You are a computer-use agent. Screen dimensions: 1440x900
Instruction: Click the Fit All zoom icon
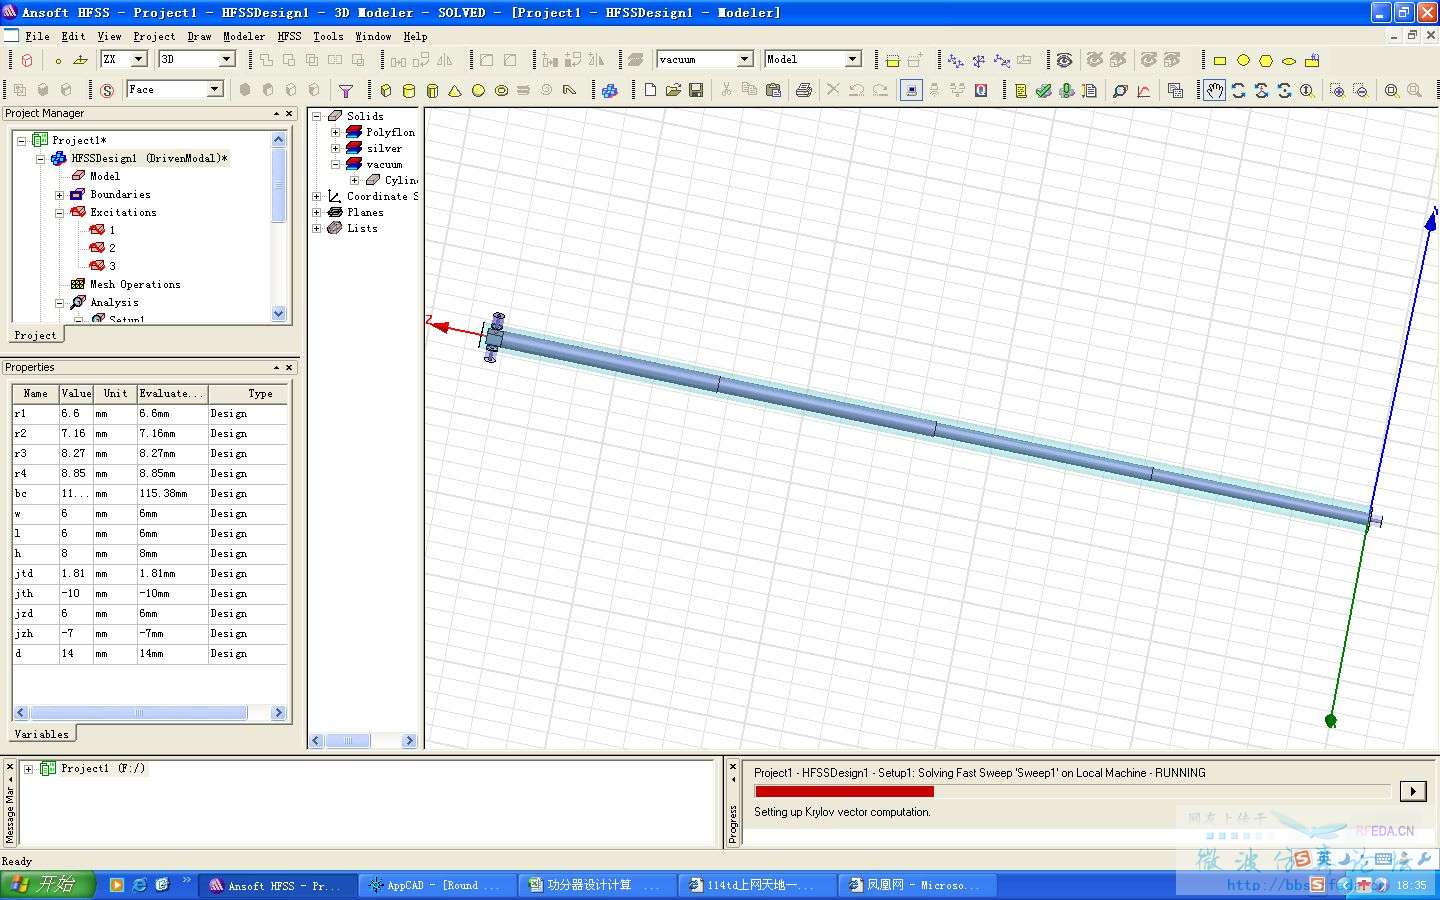(x=1391, y=90)
